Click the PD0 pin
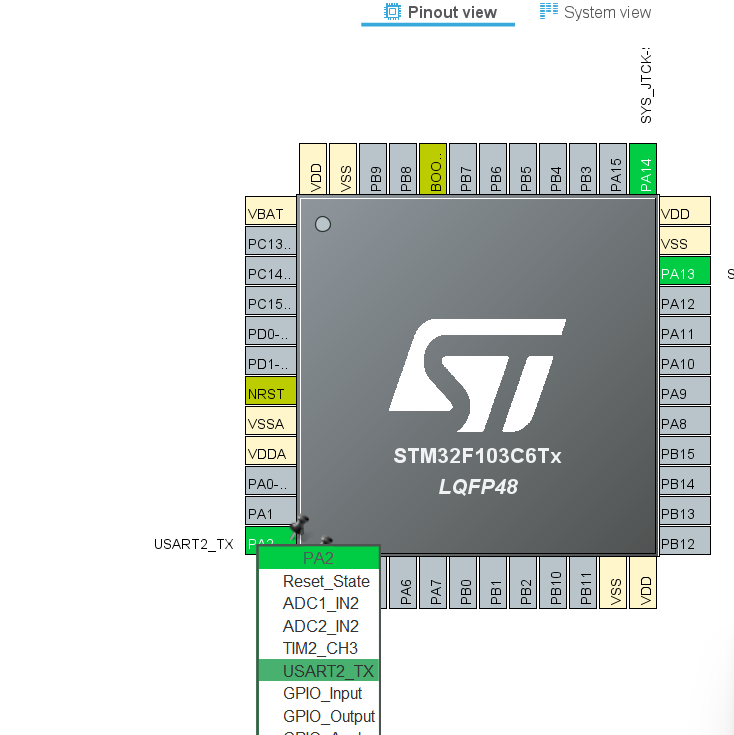 click(271, 330)
